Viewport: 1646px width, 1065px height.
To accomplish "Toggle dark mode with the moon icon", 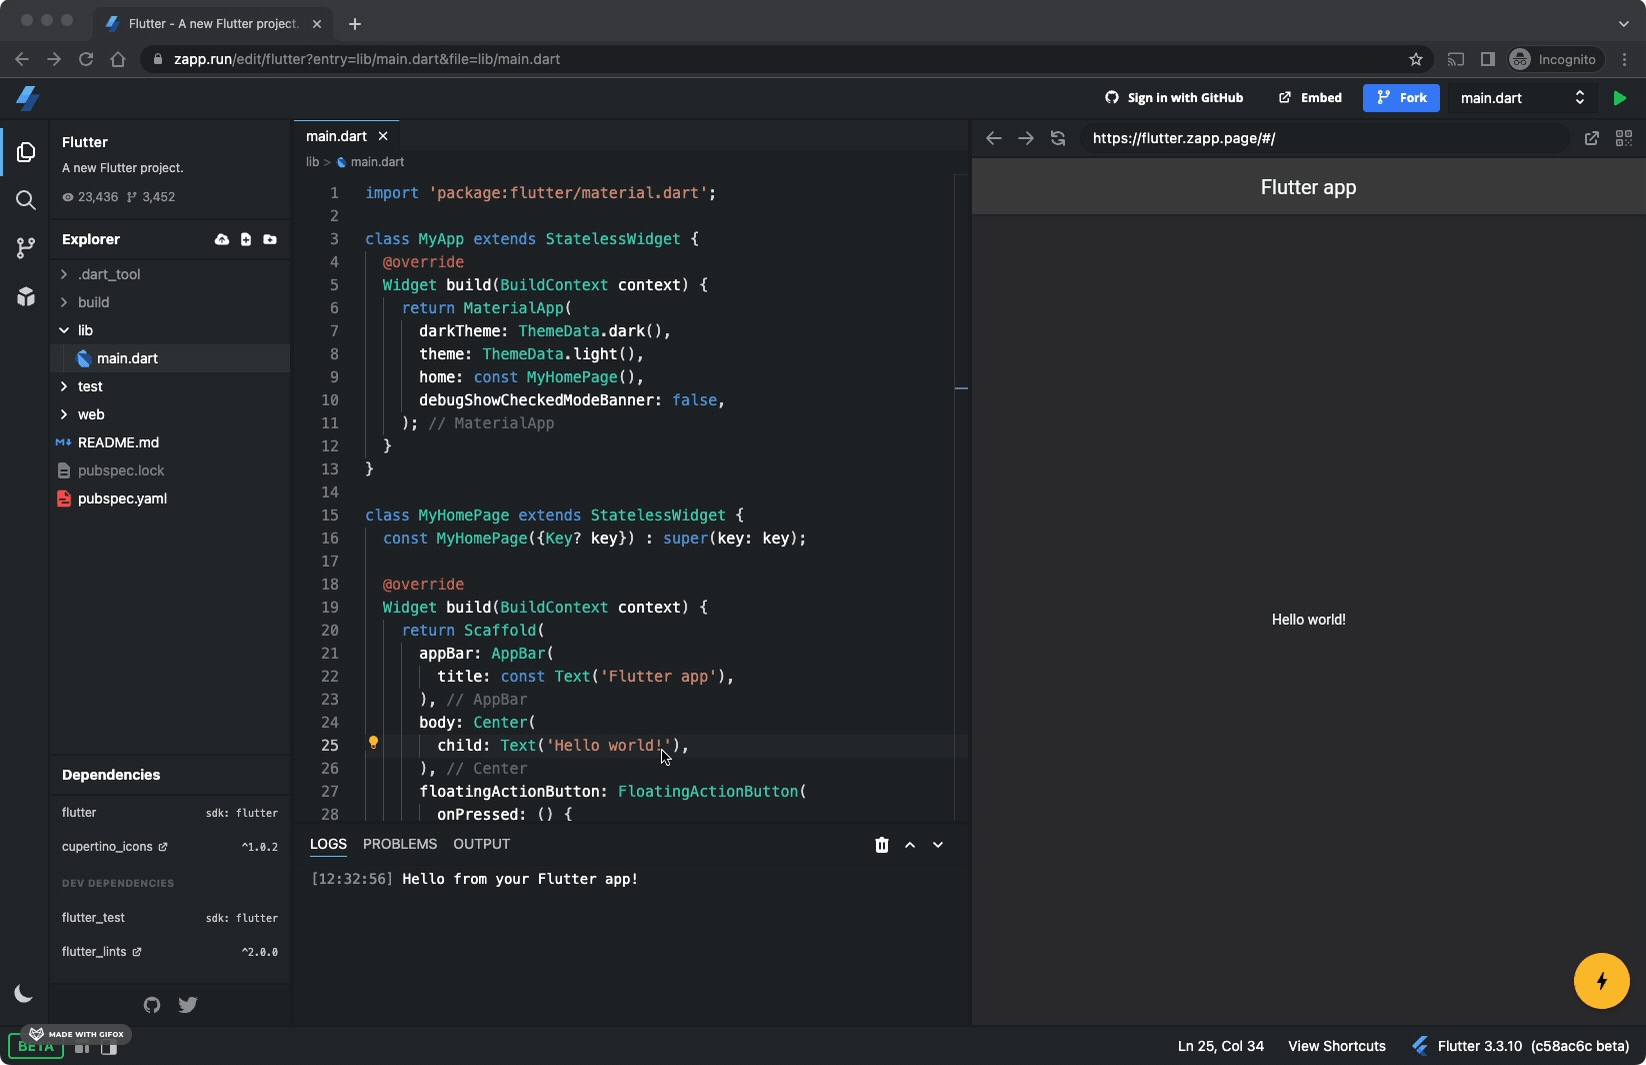I will [24, 993].
